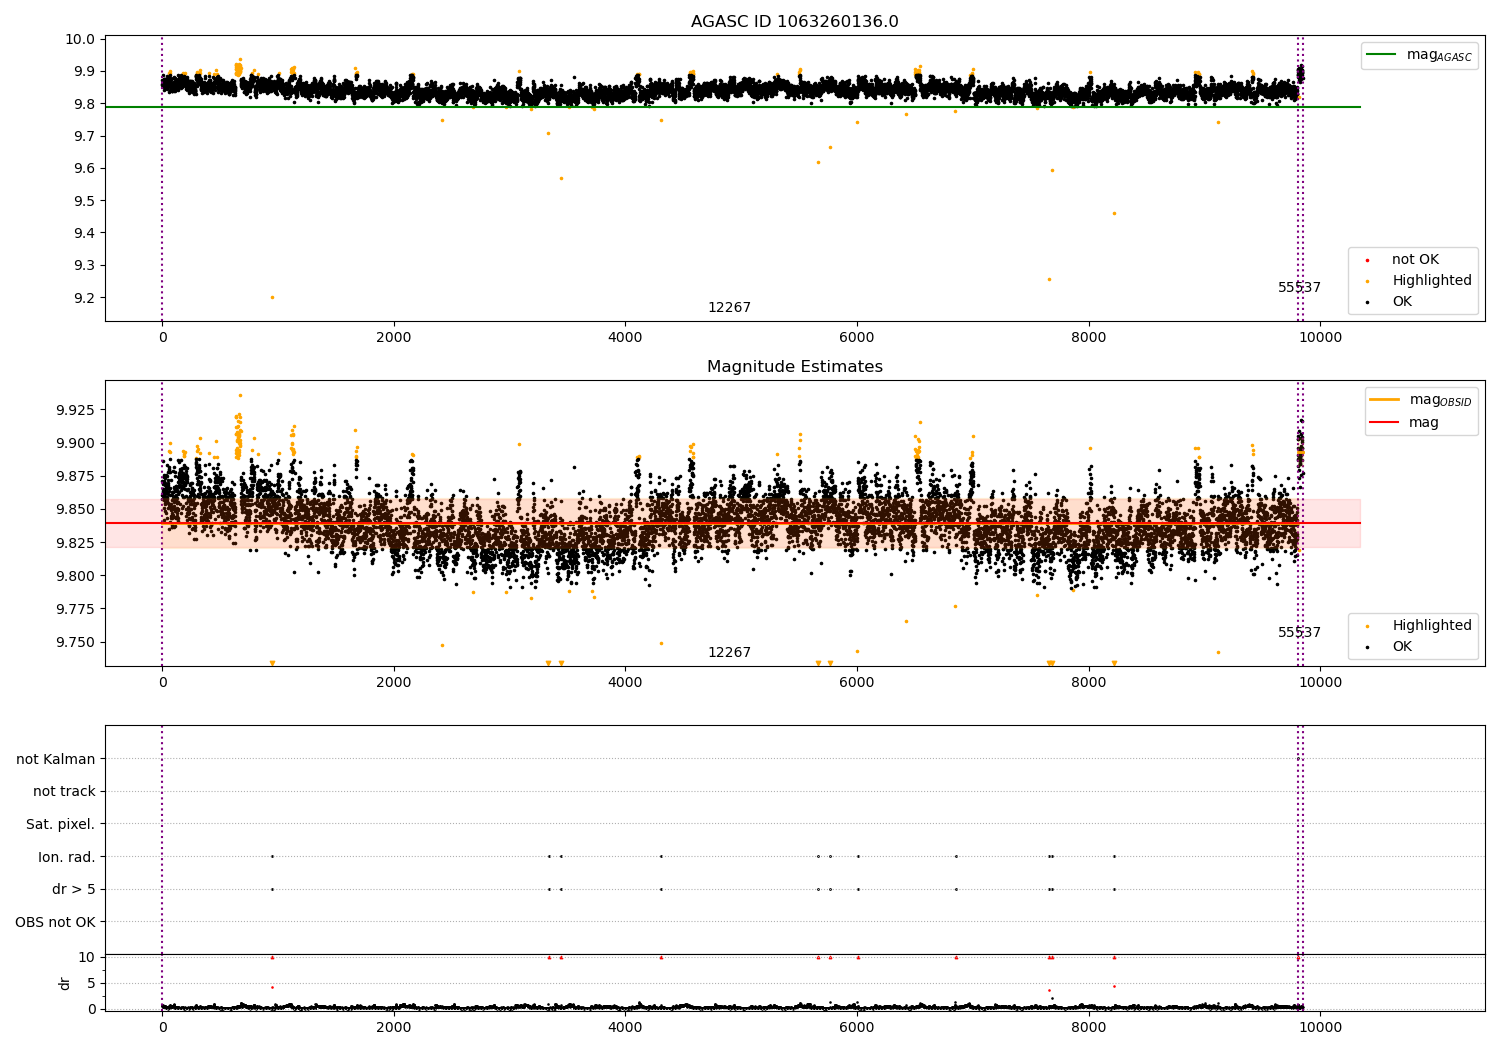Click the "Sat. pixel." row label
Image resolution: width=1500 pixels, height=1050 pixels.
point(61,825)
